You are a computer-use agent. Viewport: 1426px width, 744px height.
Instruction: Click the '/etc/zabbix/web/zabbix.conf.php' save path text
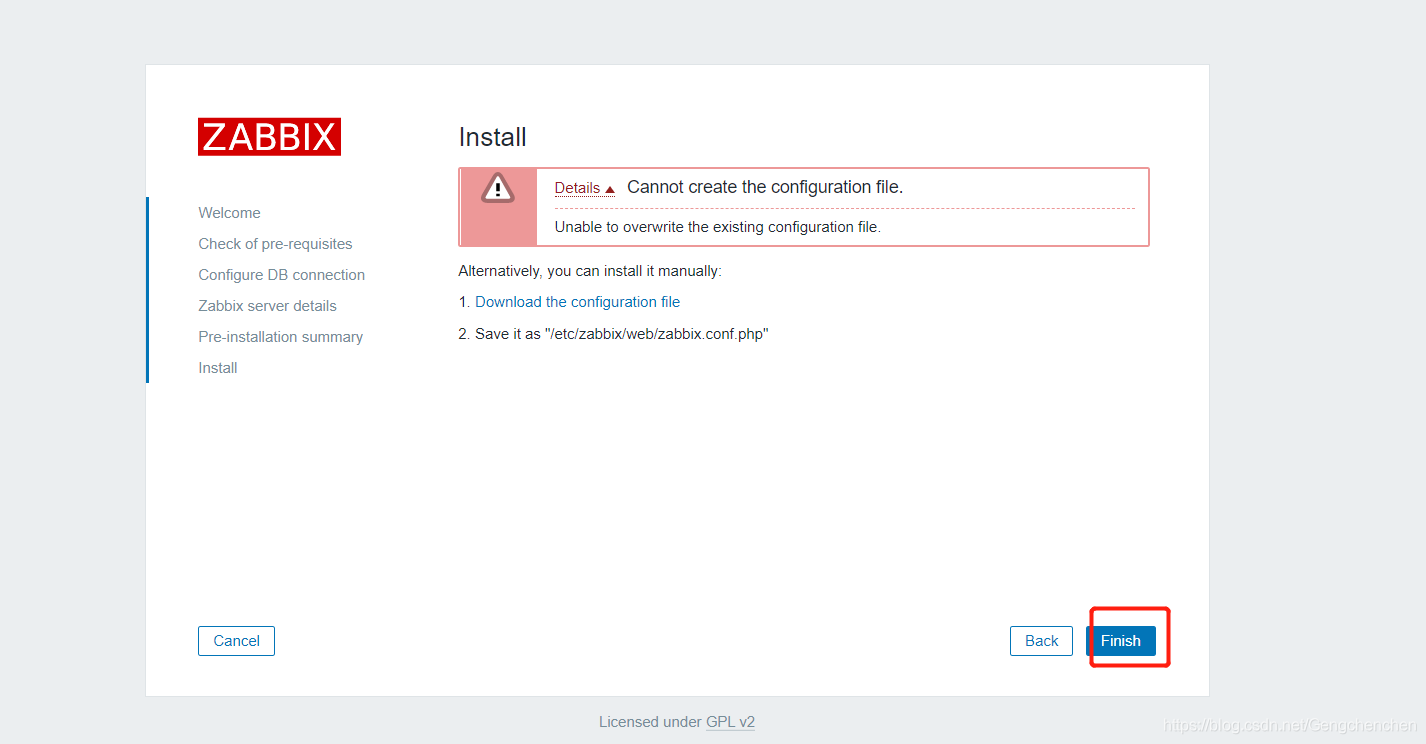pos(656,334)
